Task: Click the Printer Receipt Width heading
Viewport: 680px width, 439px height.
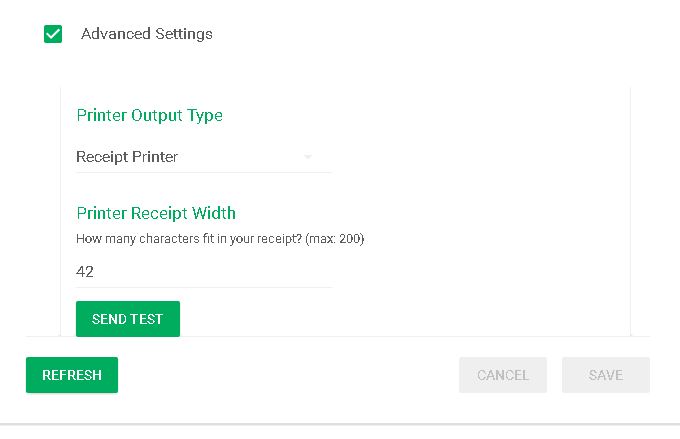Action: (156, 213)
